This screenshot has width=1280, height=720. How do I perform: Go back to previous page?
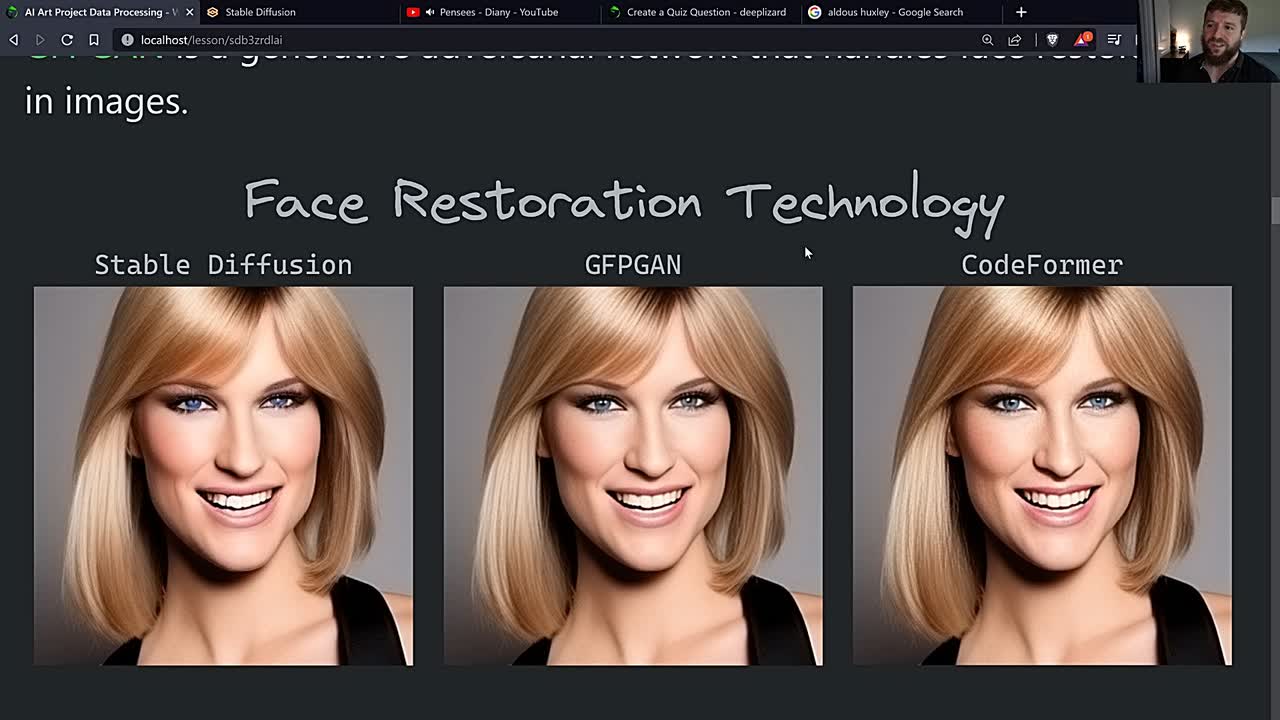point(14,40)
